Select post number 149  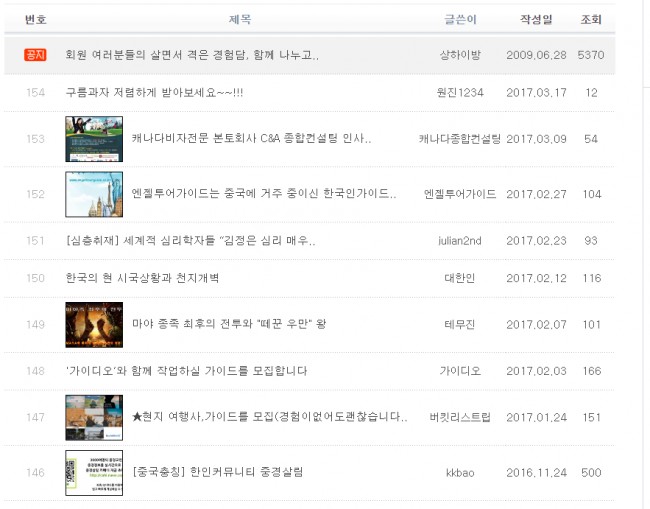(x=36, y=325)
